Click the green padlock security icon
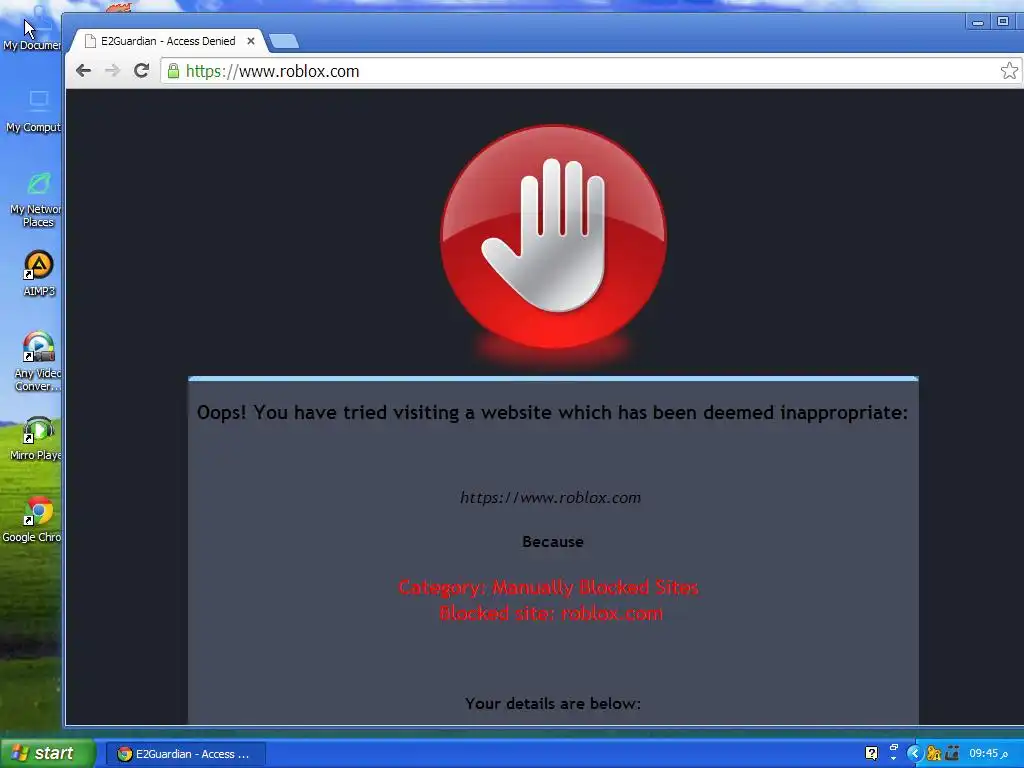Viewport: 1024px width, 768px height. [173, 71]
